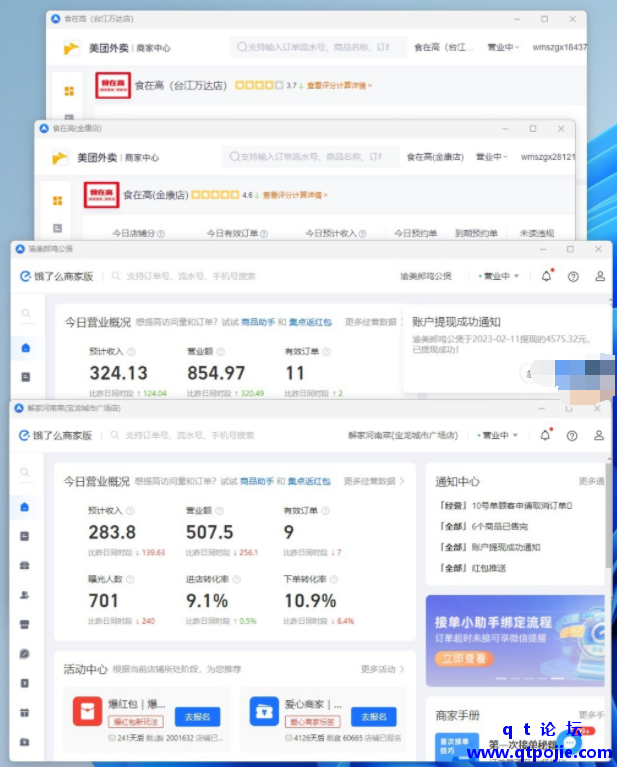Open 营业中 status dropdown in 解家河南菜 window

click(x=498, y=435)
